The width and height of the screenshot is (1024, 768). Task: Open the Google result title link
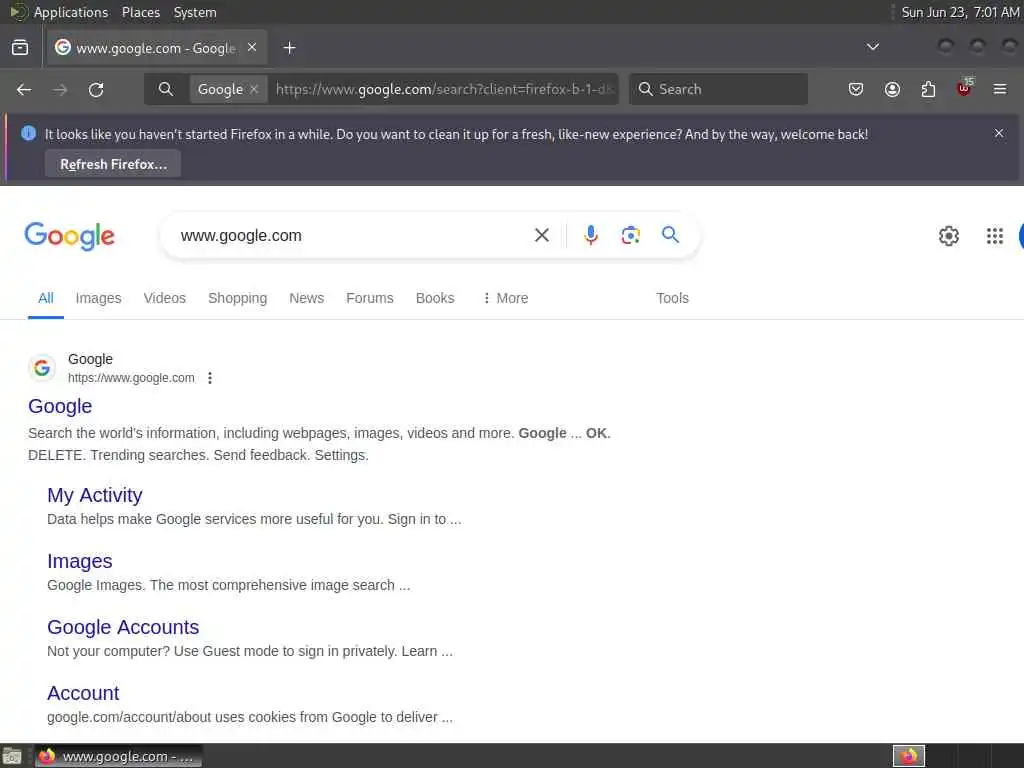[60, 406]
